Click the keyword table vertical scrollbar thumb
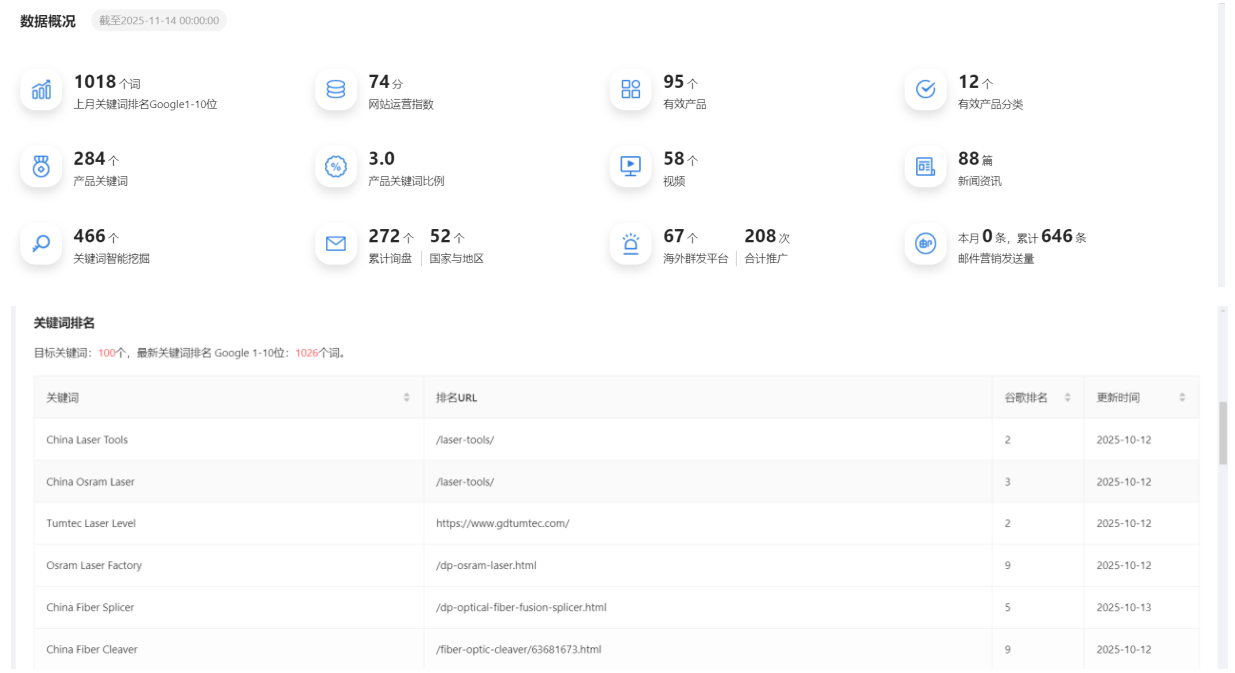The width and height of the screenshot is (1235, 673). [x=1222, y=434]
